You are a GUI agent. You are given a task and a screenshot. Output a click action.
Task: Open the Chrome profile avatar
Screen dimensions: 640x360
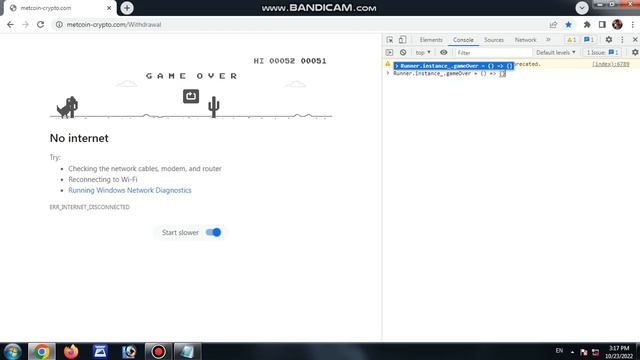pos(617,24)
